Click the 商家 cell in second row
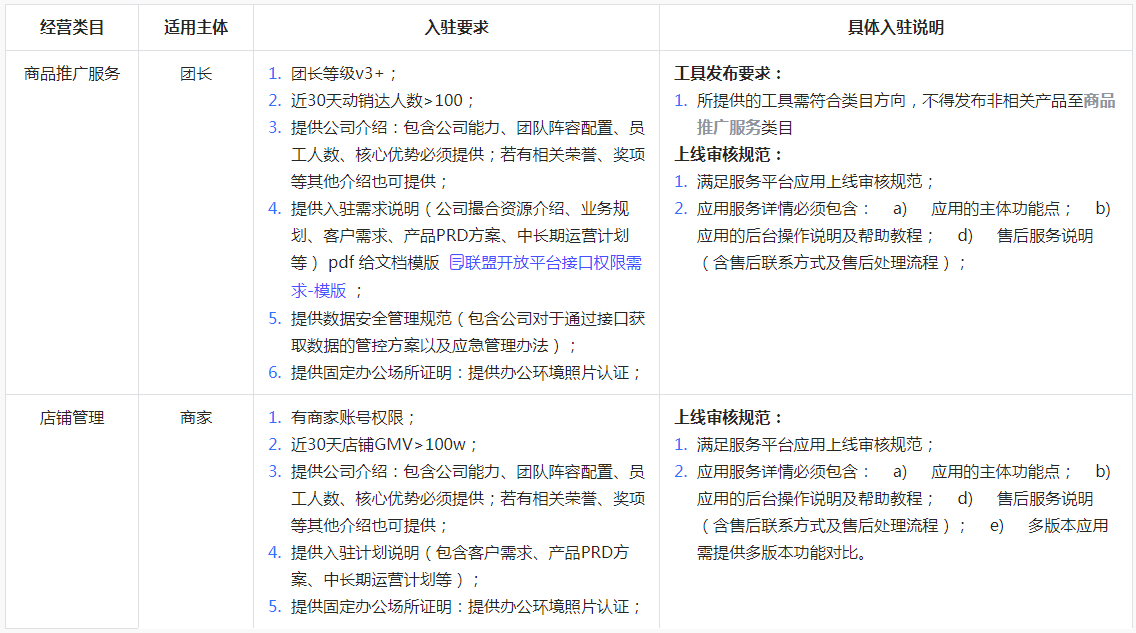 pyautogui.click(x=196, y=418)
